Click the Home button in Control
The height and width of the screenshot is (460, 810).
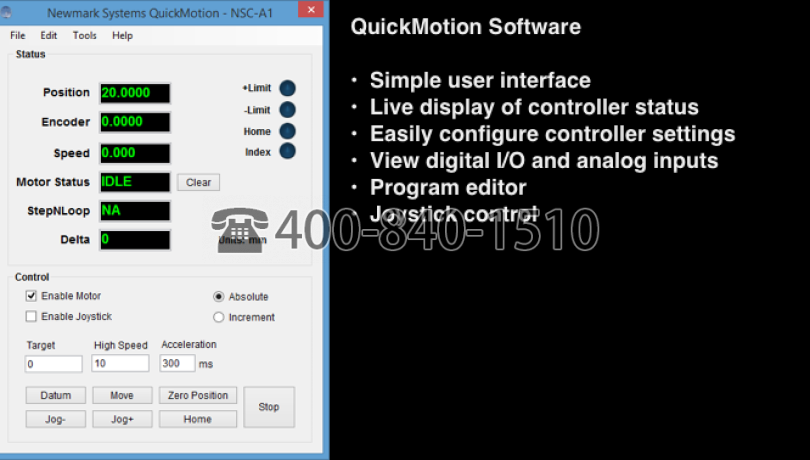click(198, 419)
